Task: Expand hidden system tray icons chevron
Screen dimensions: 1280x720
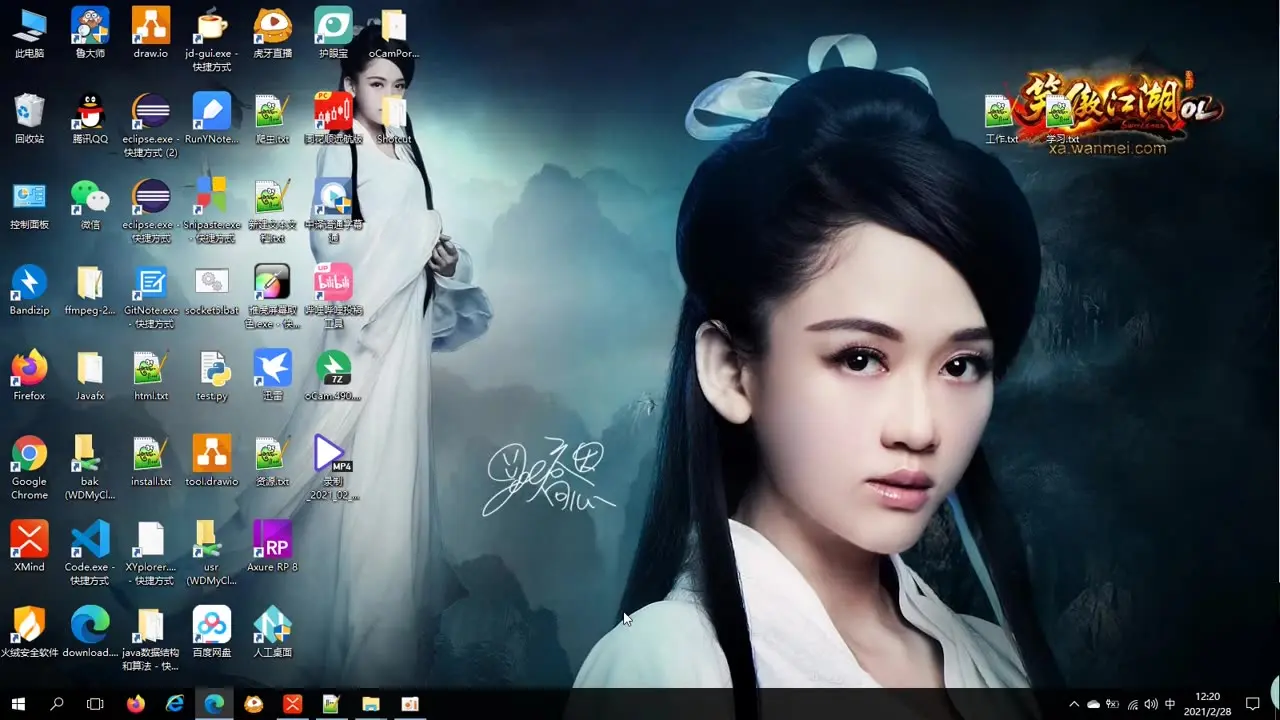Action: (x=1074, y=704)
